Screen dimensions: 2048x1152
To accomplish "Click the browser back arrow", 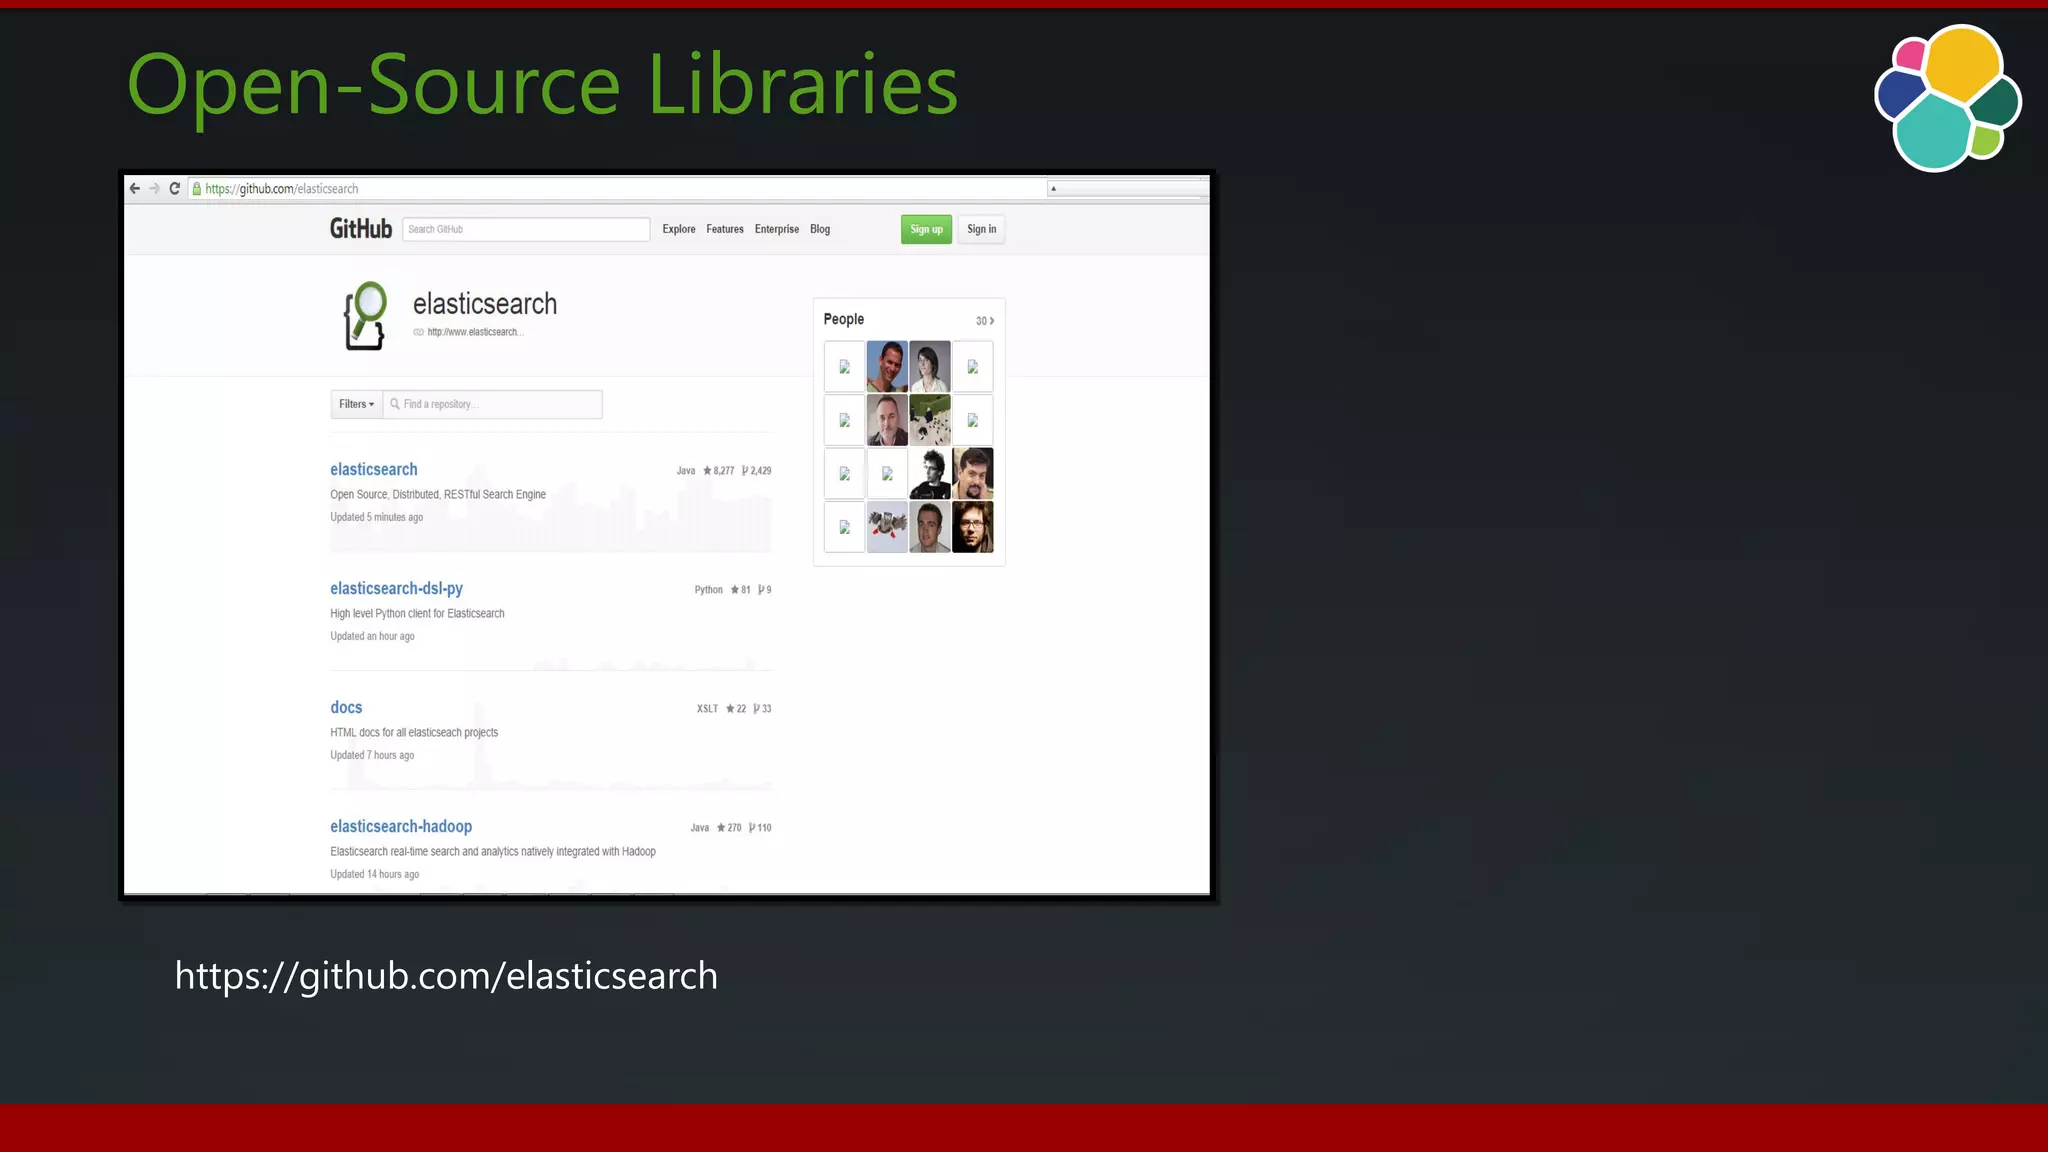I will 135,188.
